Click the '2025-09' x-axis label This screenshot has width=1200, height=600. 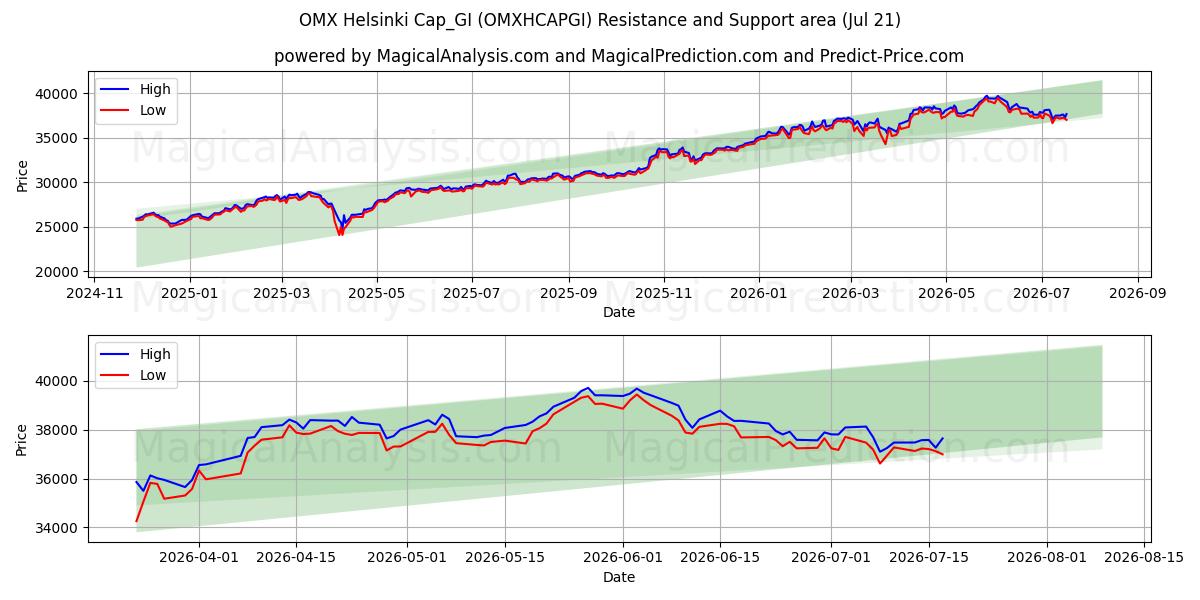[569, 294]
